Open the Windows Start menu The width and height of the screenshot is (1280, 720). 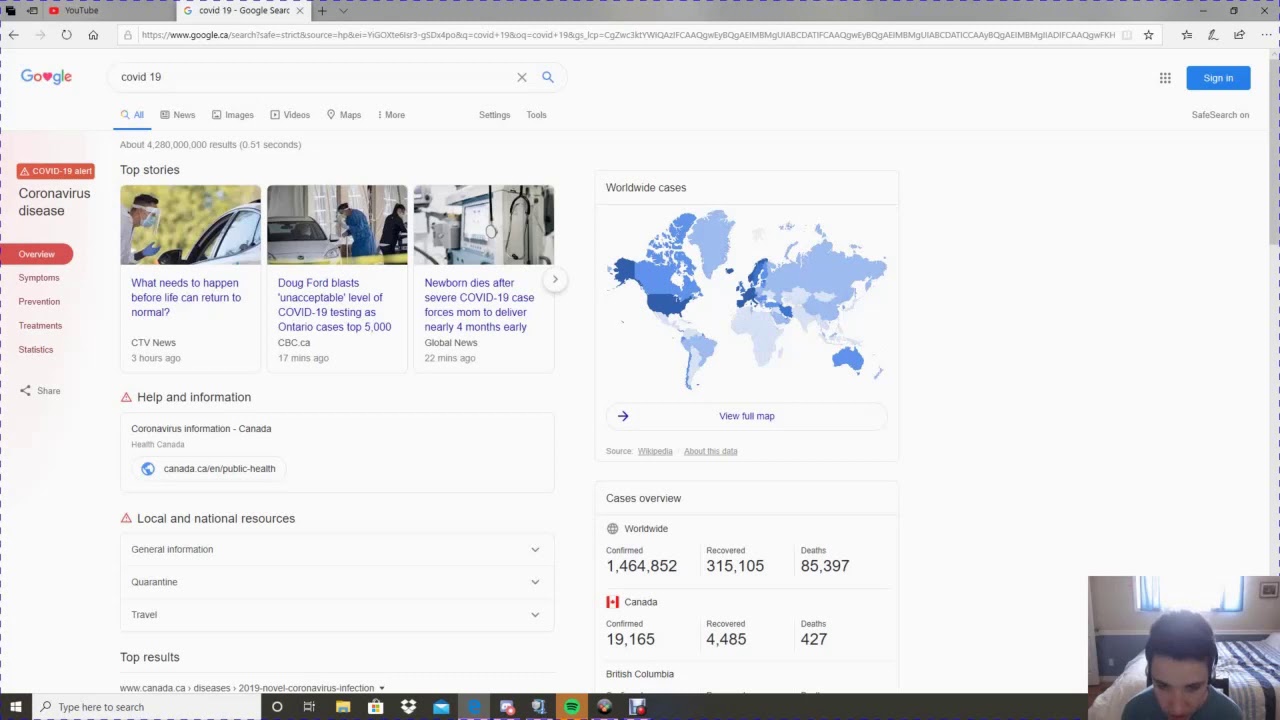[15, 707]
